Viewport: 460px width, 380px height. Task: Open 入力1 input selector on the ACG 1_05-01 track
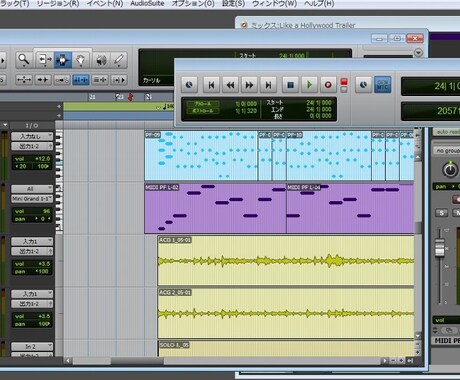coord(32,241)
